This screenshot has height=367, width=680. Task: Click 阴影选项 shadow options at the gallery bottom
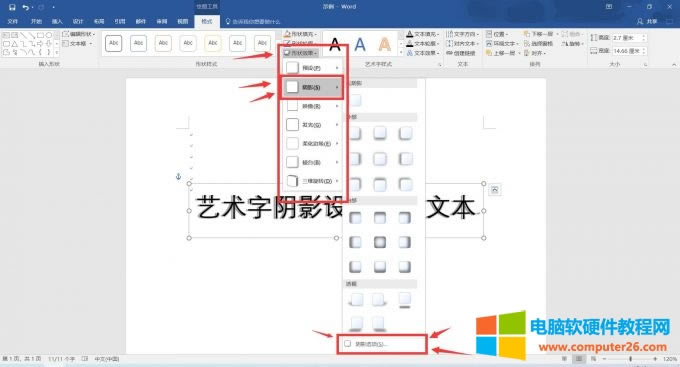click(x=382, y=344)
